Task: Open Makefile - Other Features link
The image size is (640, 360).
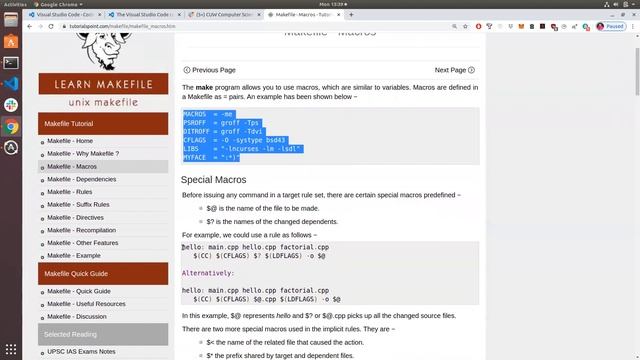Action: point(83,243)
